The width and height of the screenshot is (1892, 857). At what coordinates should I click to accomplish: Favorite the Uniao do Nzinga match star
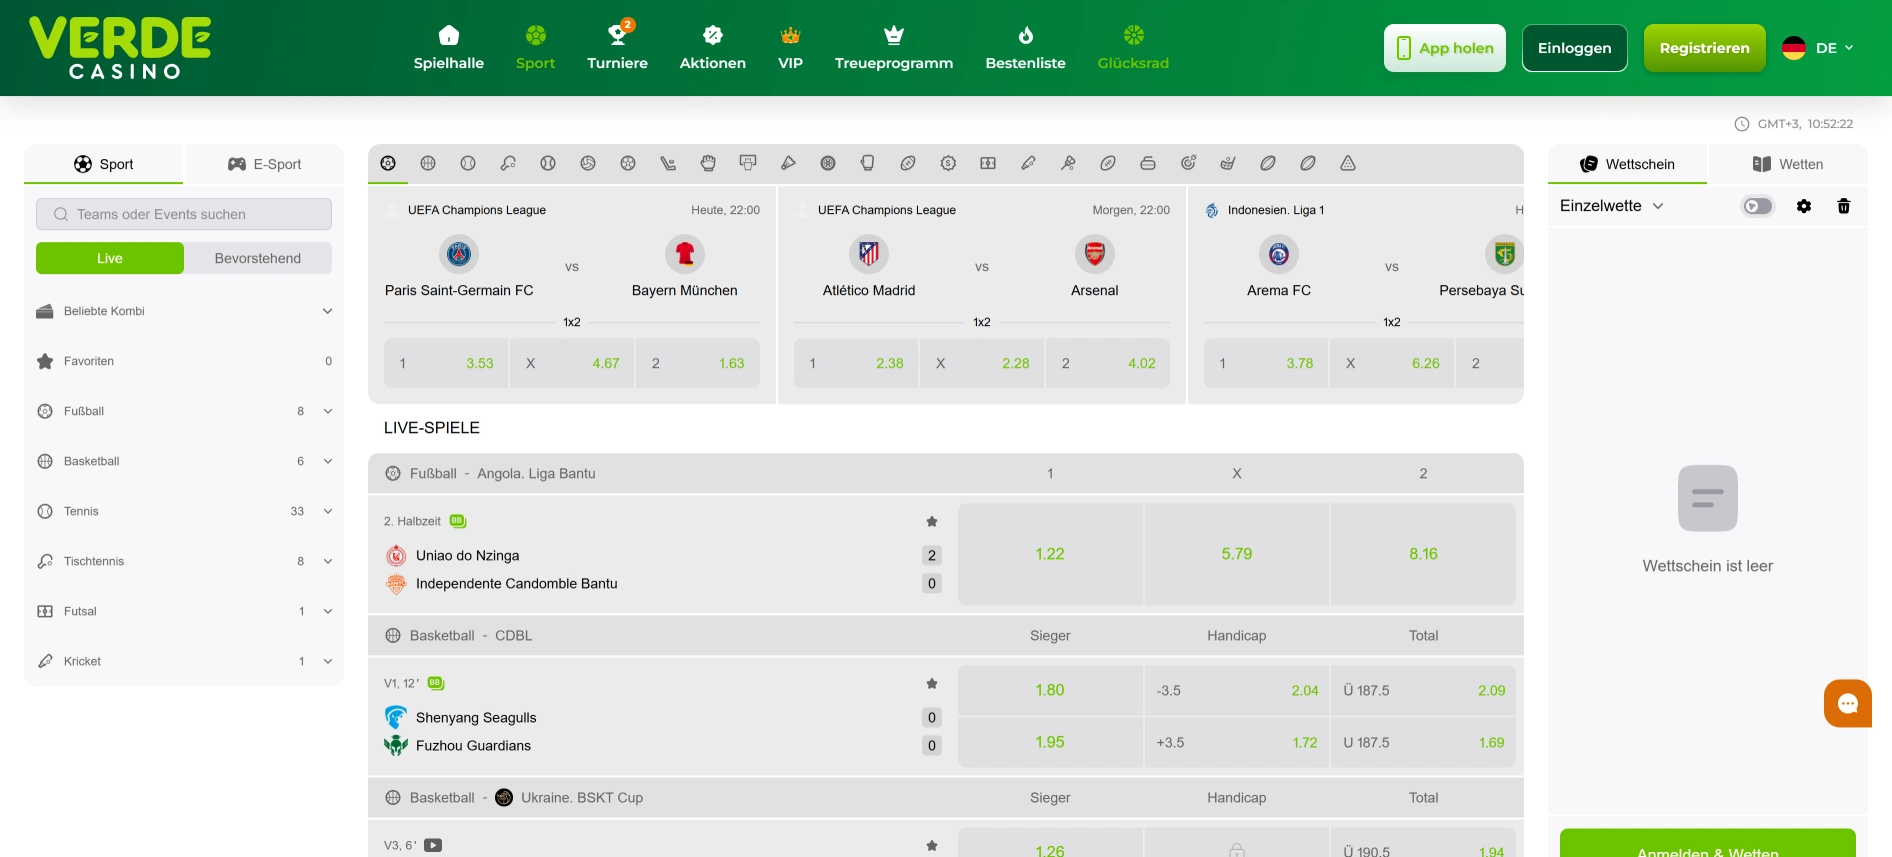(932, 521)
